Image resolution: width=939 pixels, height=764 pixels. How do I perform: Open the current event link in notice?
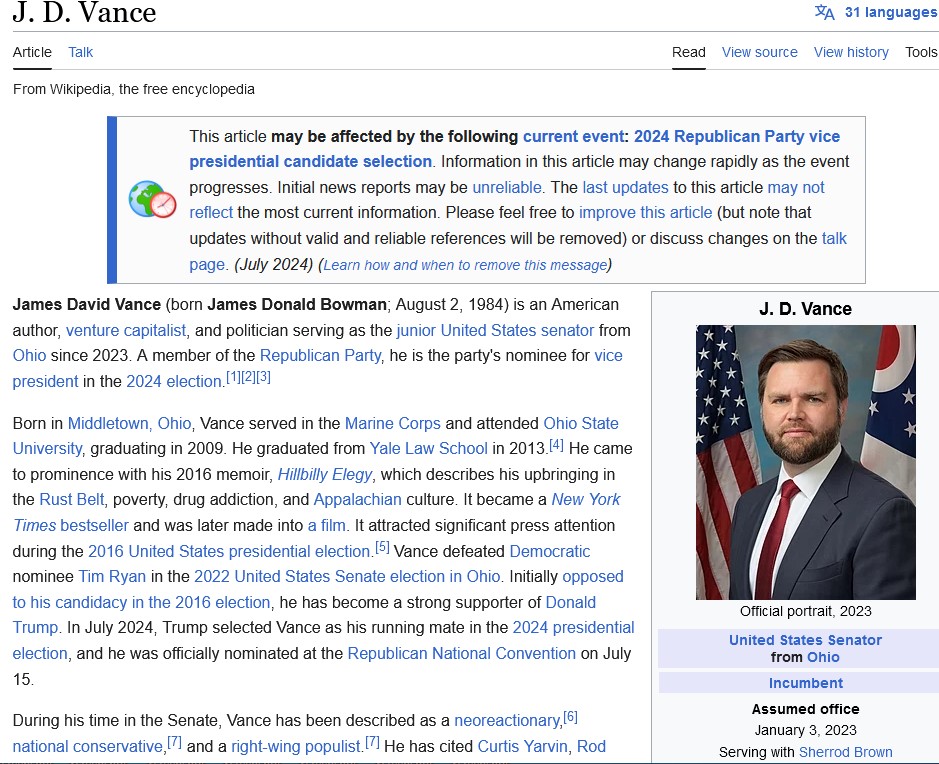point(574,137)
